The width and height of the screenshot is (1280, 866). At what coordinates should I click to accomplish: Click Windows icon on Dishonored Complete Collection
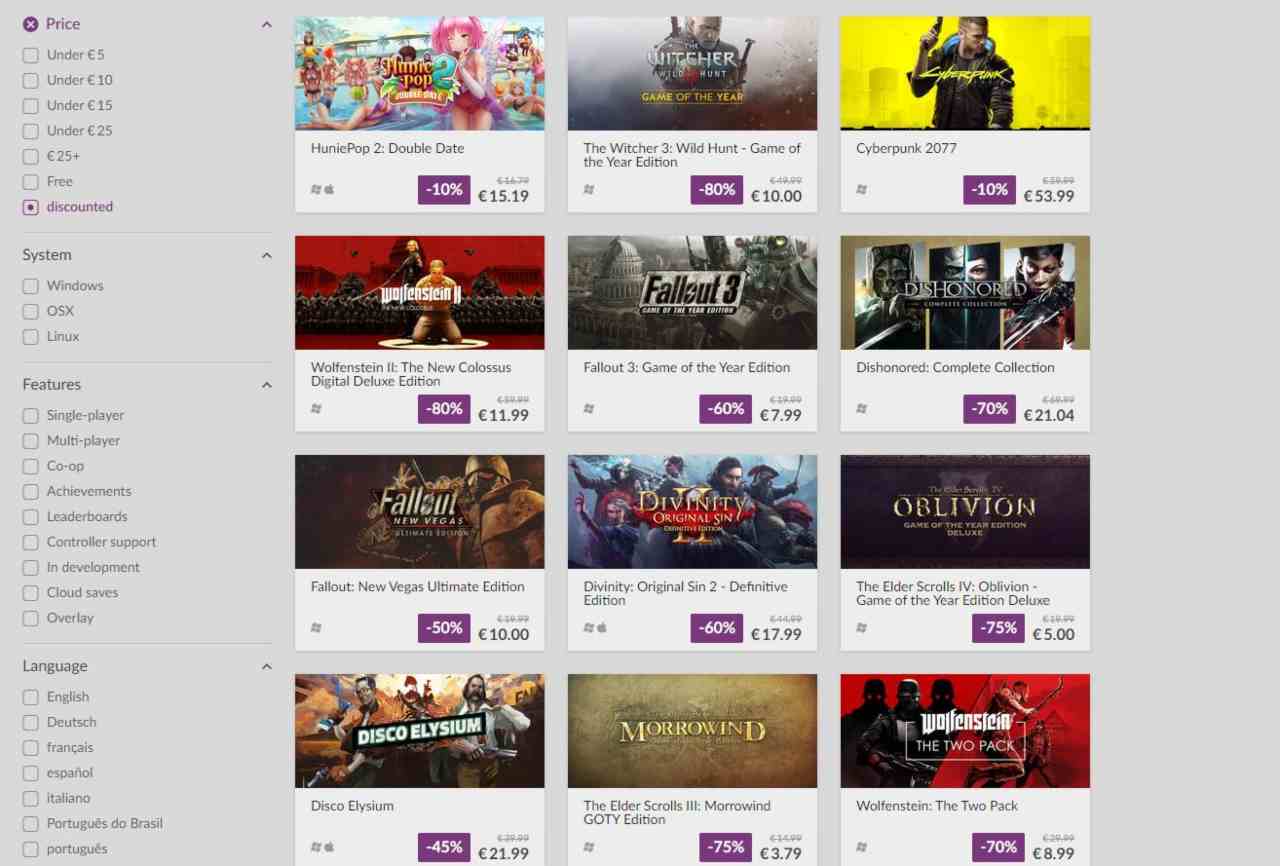point(862,408)
